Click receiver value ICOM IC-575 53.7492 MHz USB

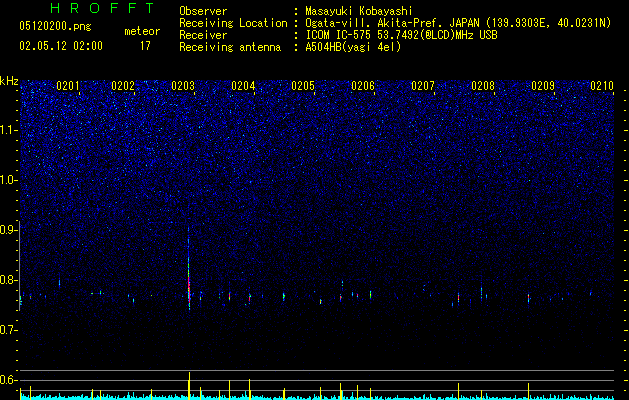[401, 35]
